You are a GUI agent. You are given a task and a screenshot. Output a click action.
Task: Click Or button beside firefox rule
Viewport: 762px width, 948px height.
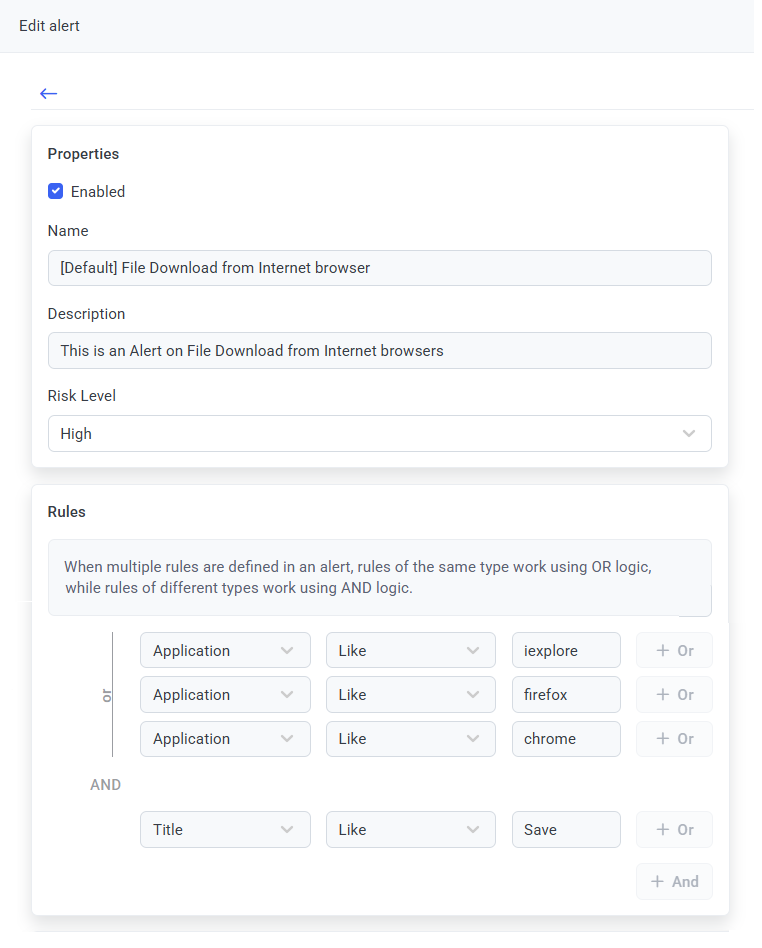pos(674,695)
